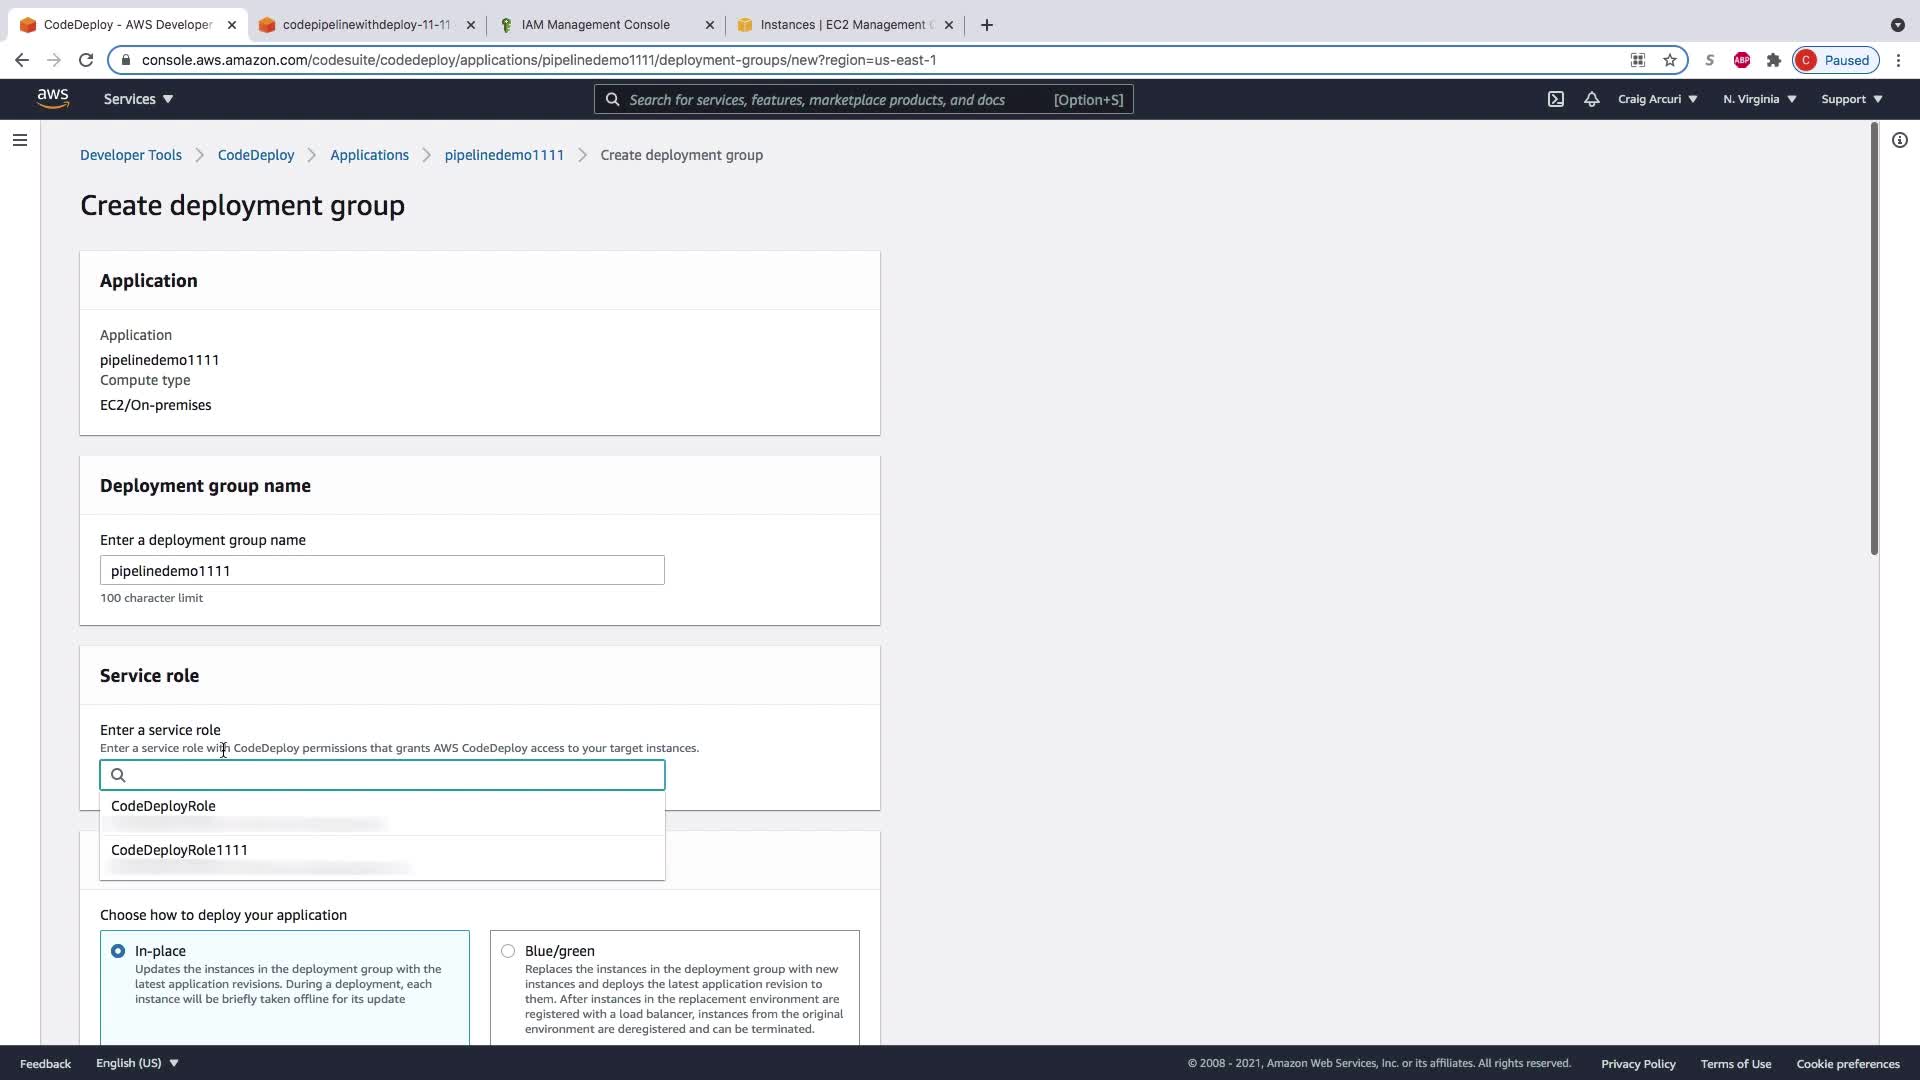
Task: Click the notifications bell icon
Action: [x=1592, y=99]
